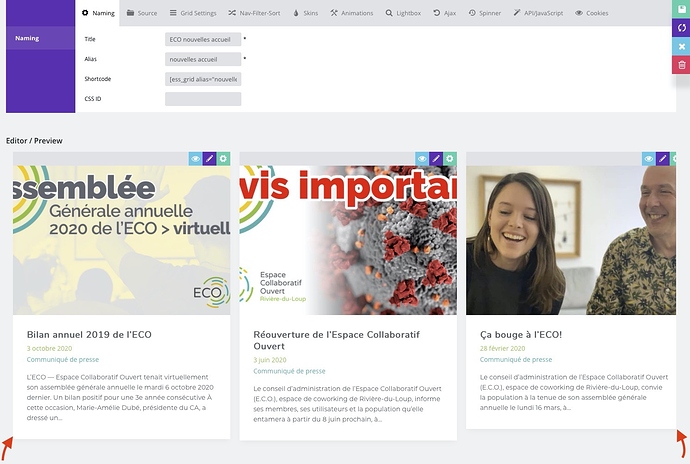Open the API/JavaScript tab
The width and height of the screenshot is (690, 464).
tap(538, 13)
